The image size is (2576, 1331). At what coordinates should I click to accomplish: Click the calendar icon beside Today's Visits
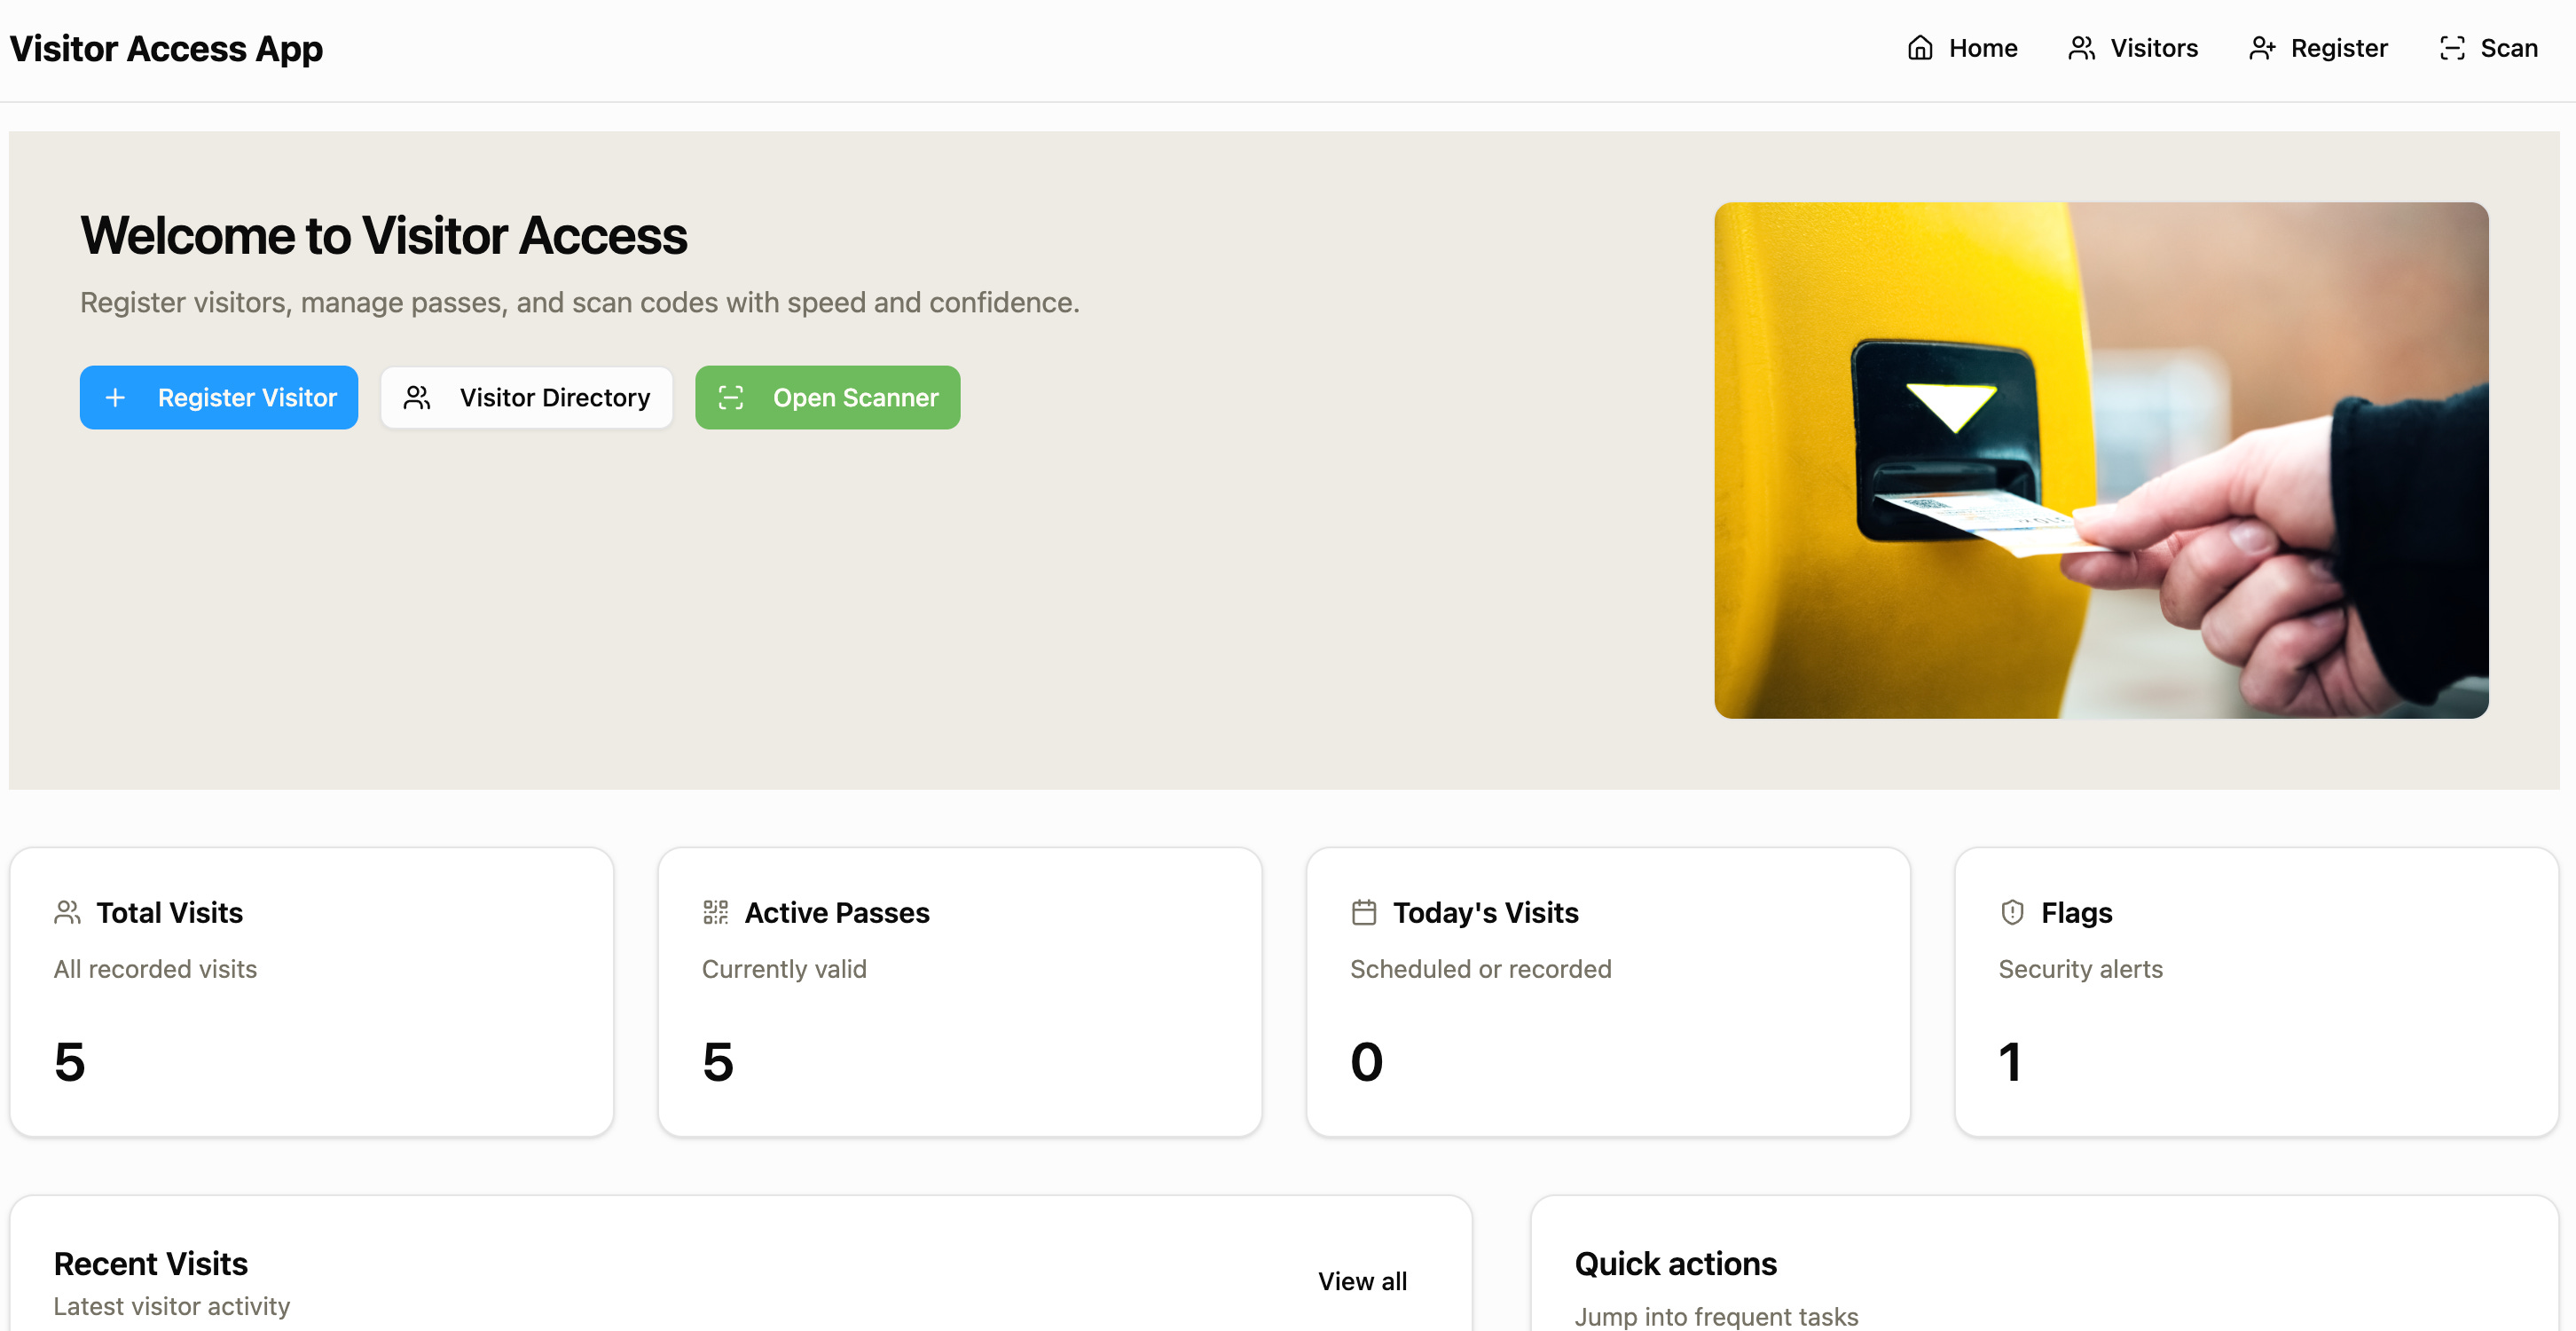[1364, 912]
